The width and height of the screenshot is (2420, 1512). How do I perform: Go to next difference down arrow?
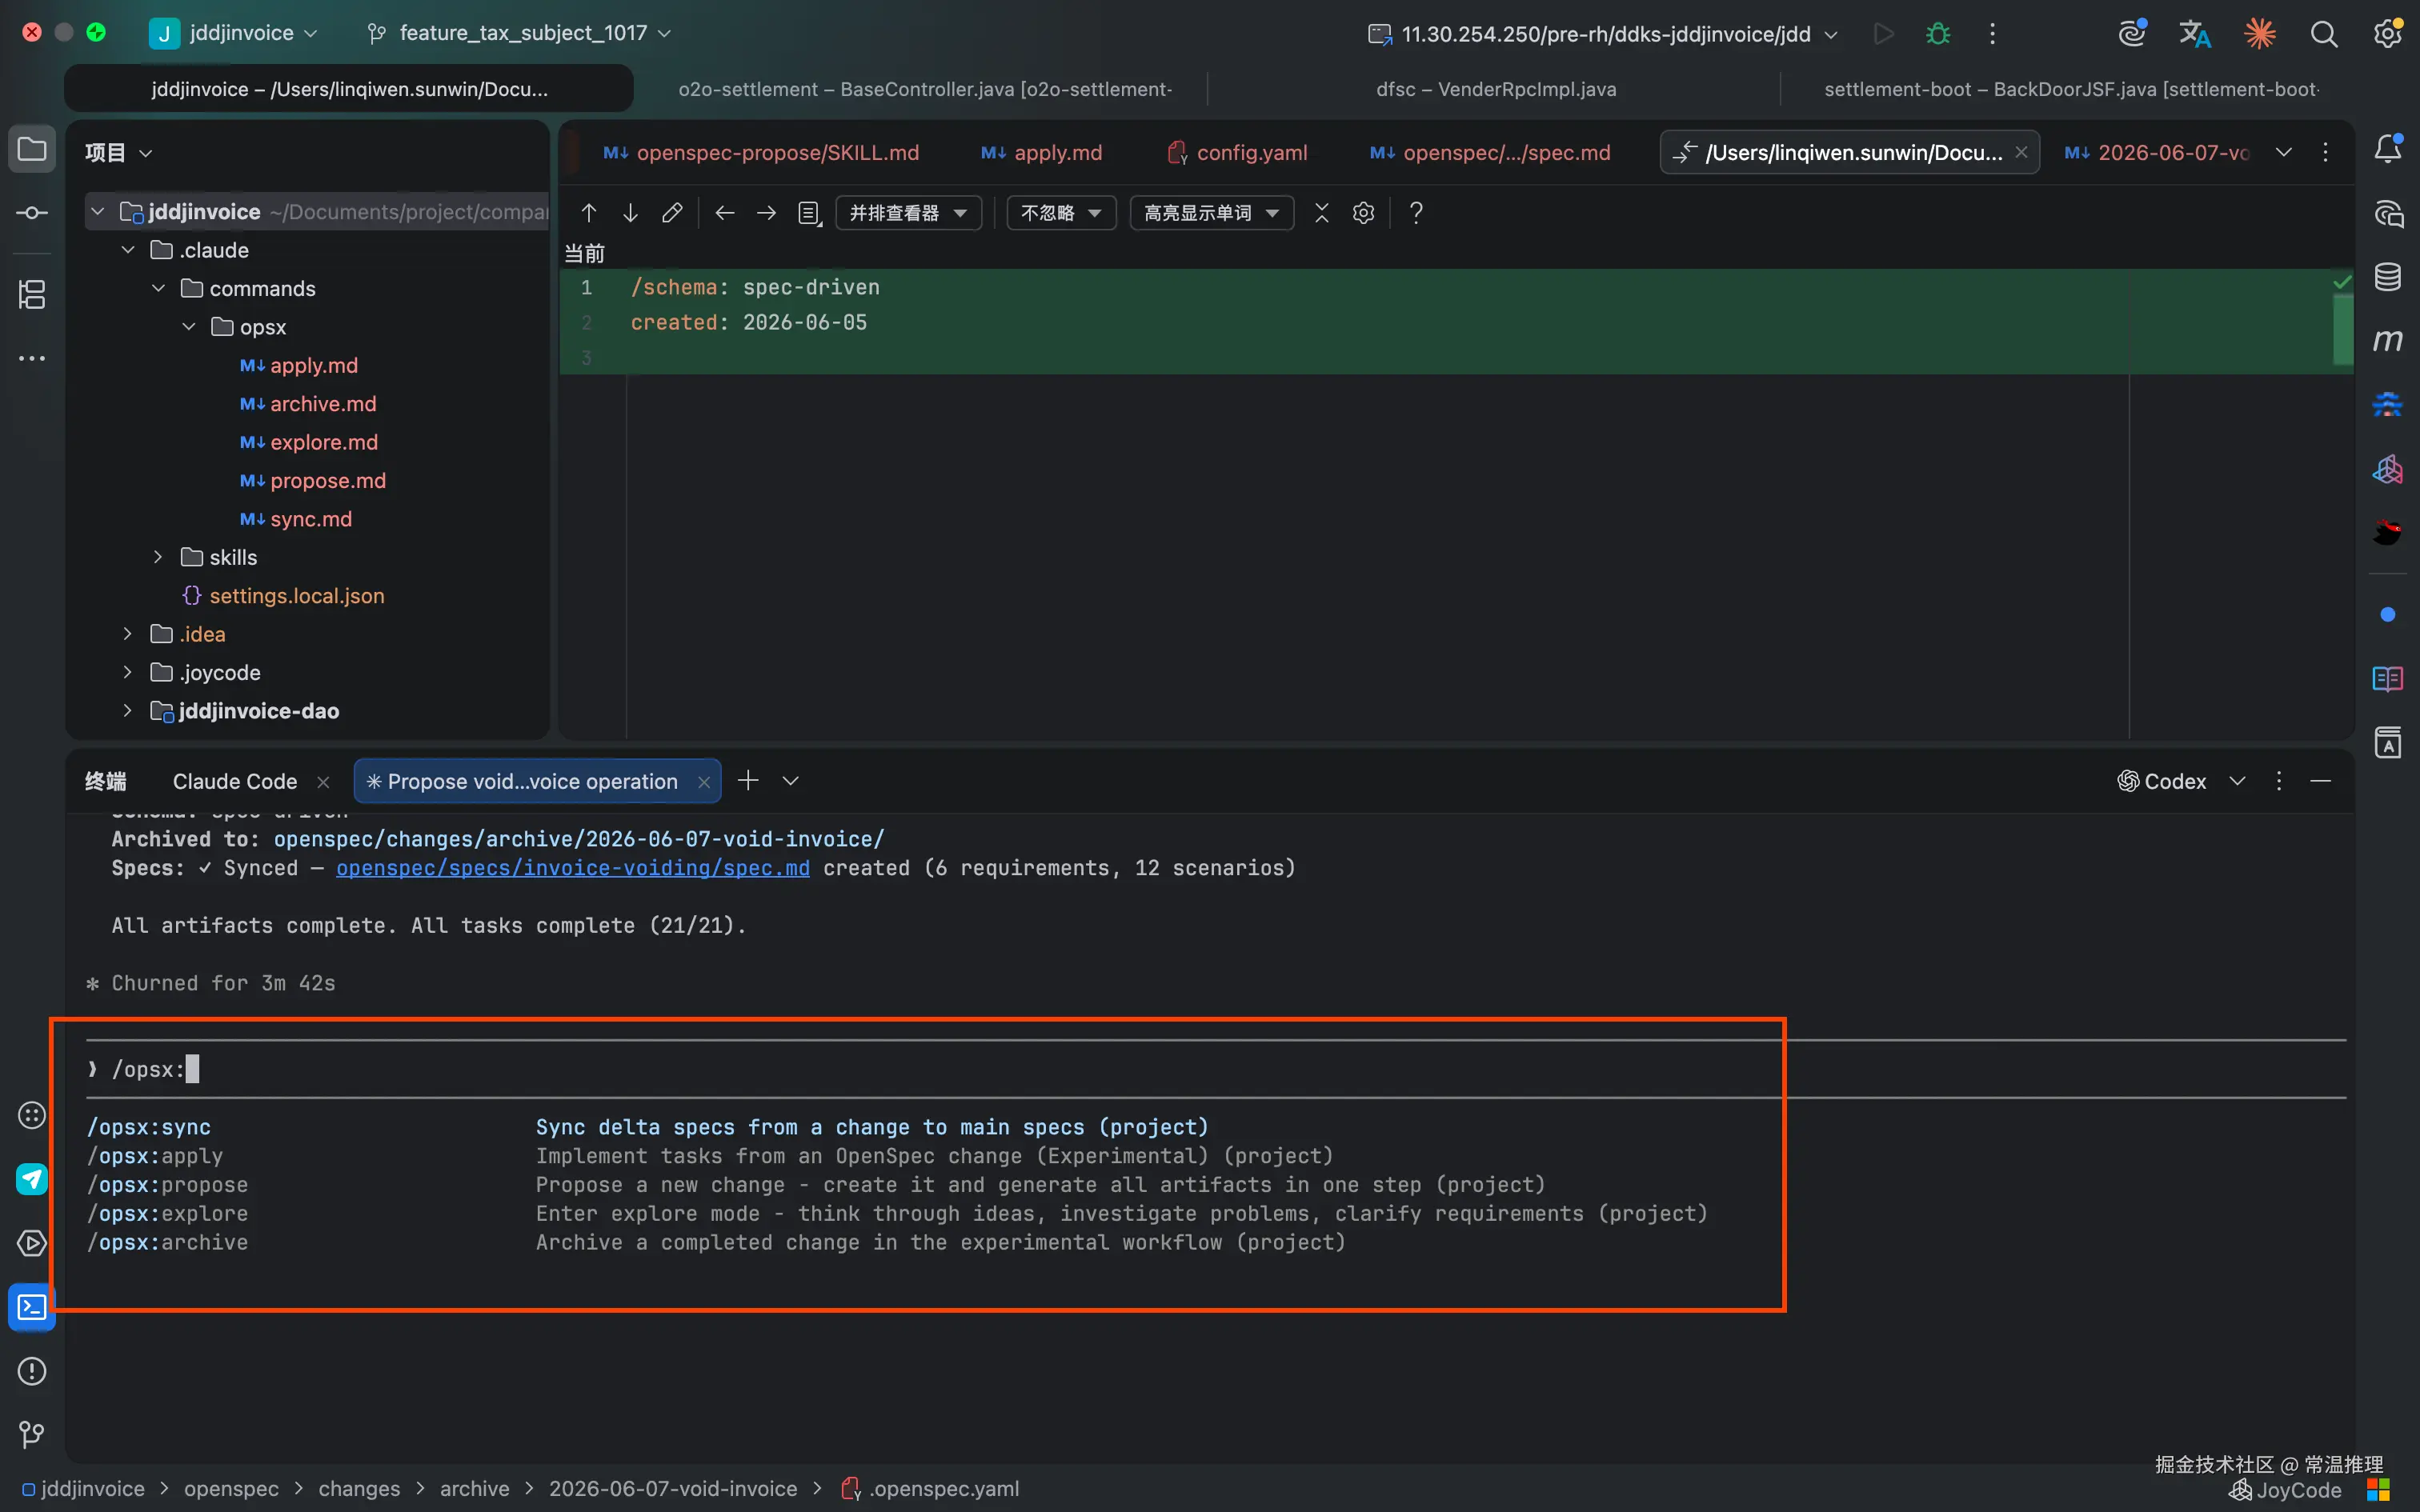pos(630,213)
